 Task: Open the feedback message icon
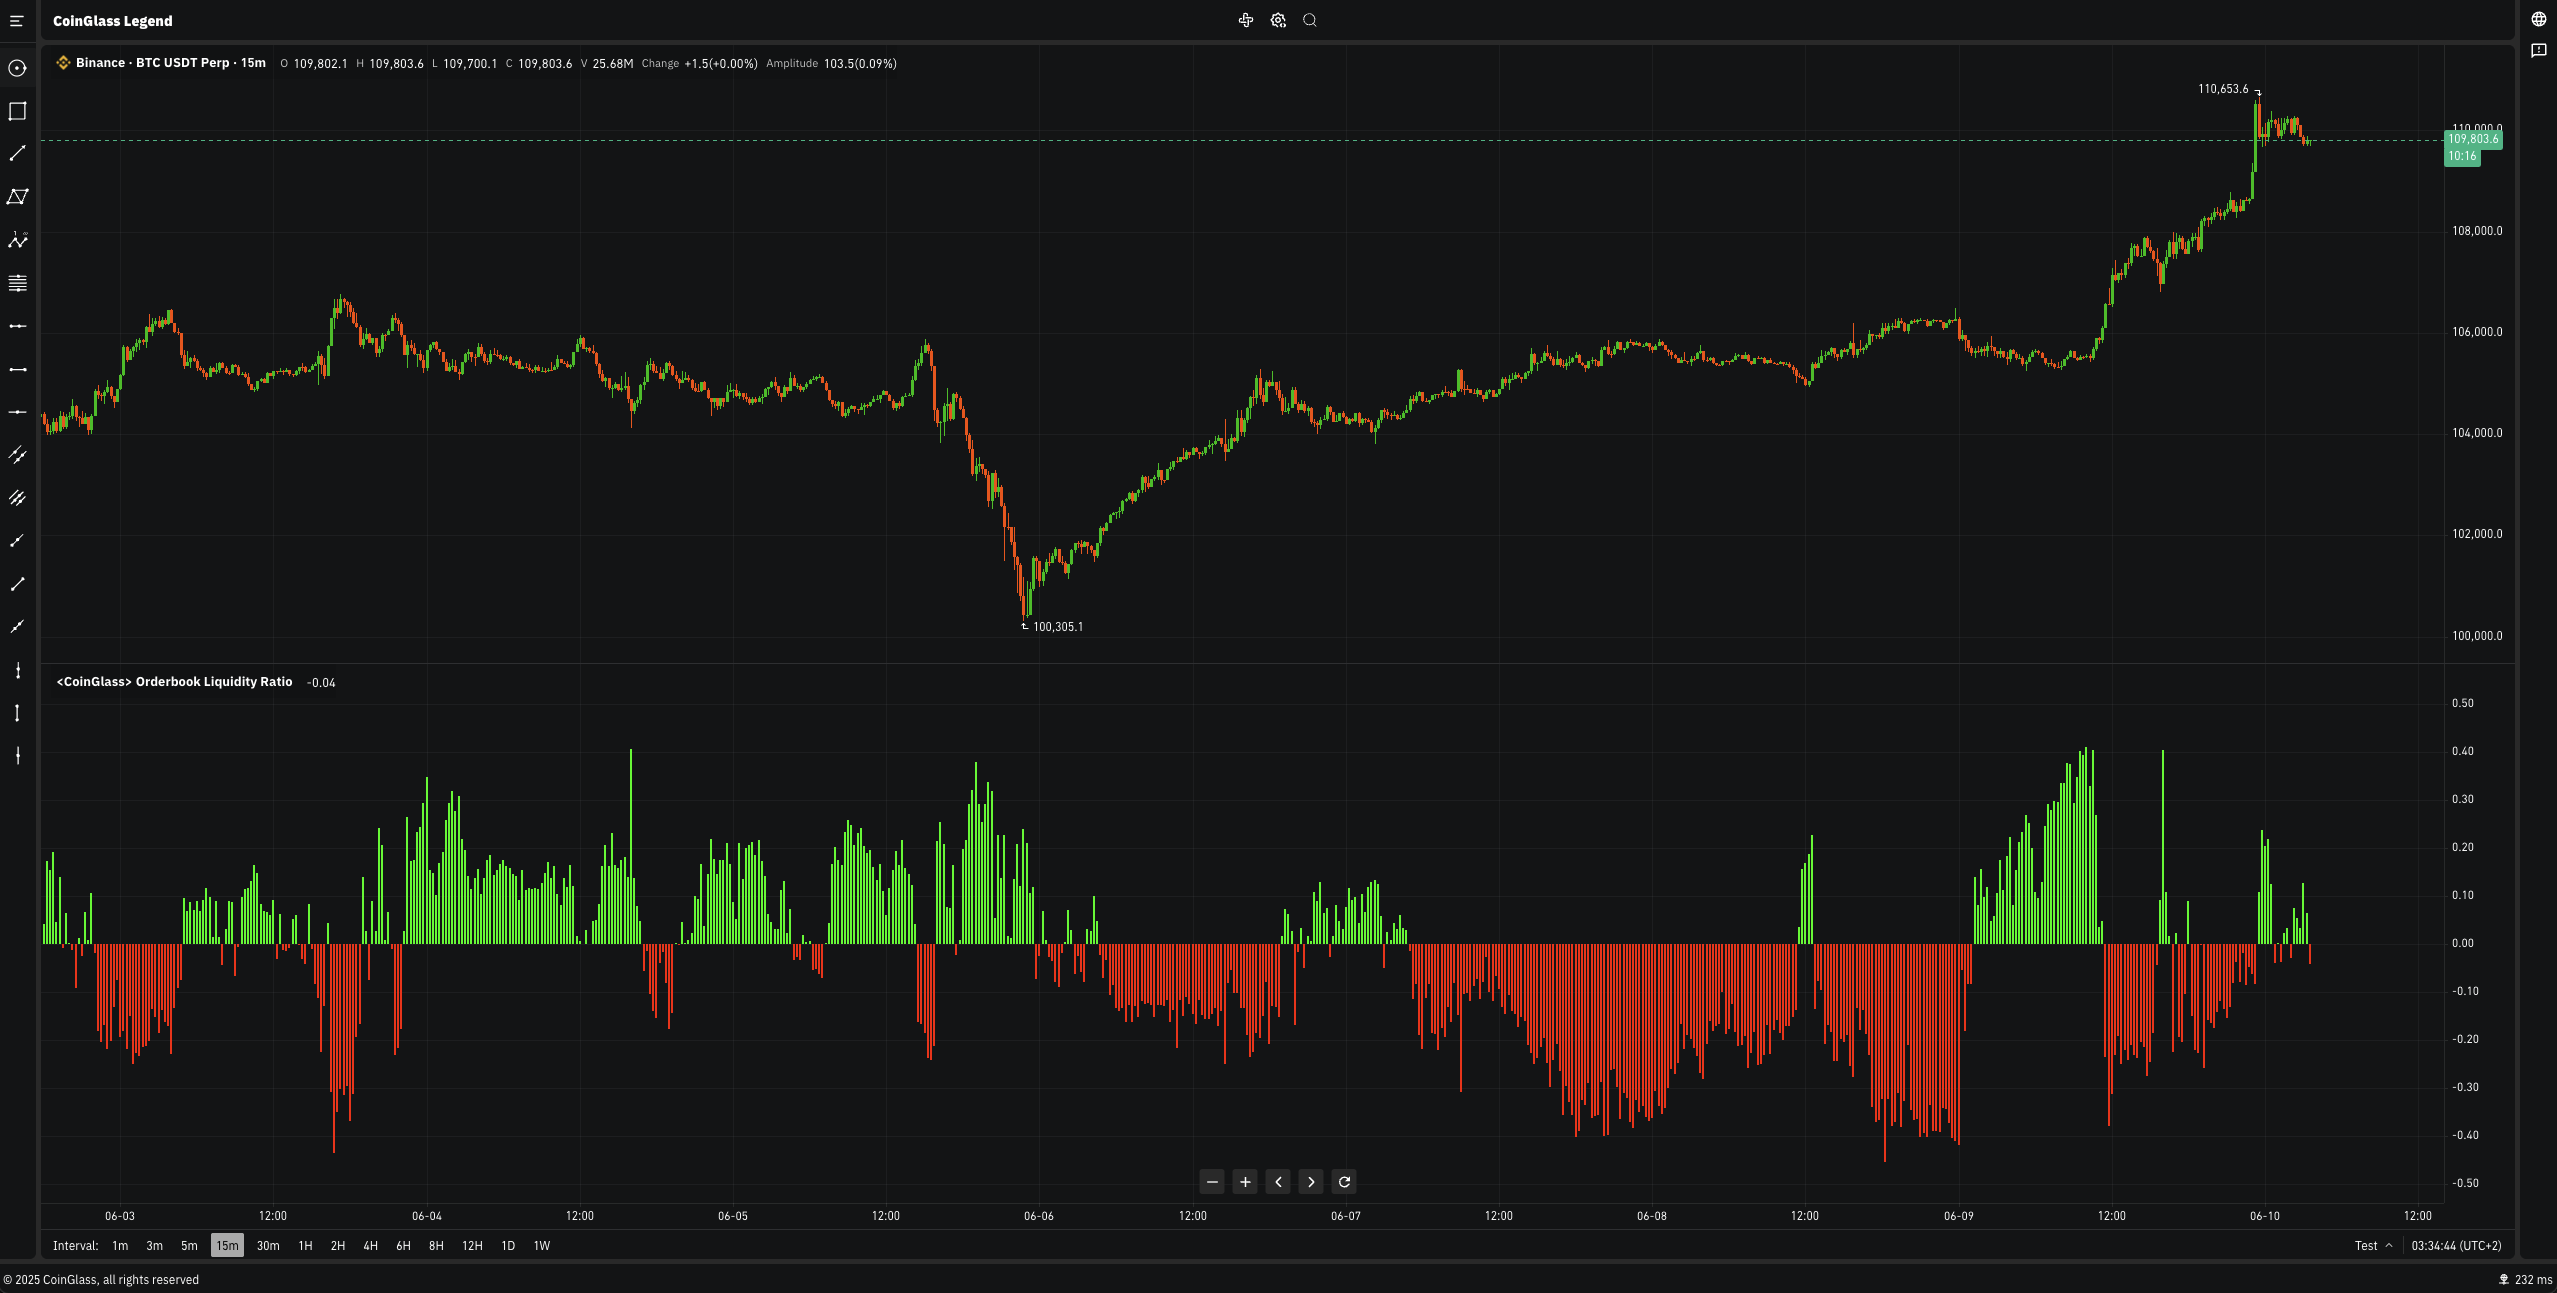(x=2538, y=50)
